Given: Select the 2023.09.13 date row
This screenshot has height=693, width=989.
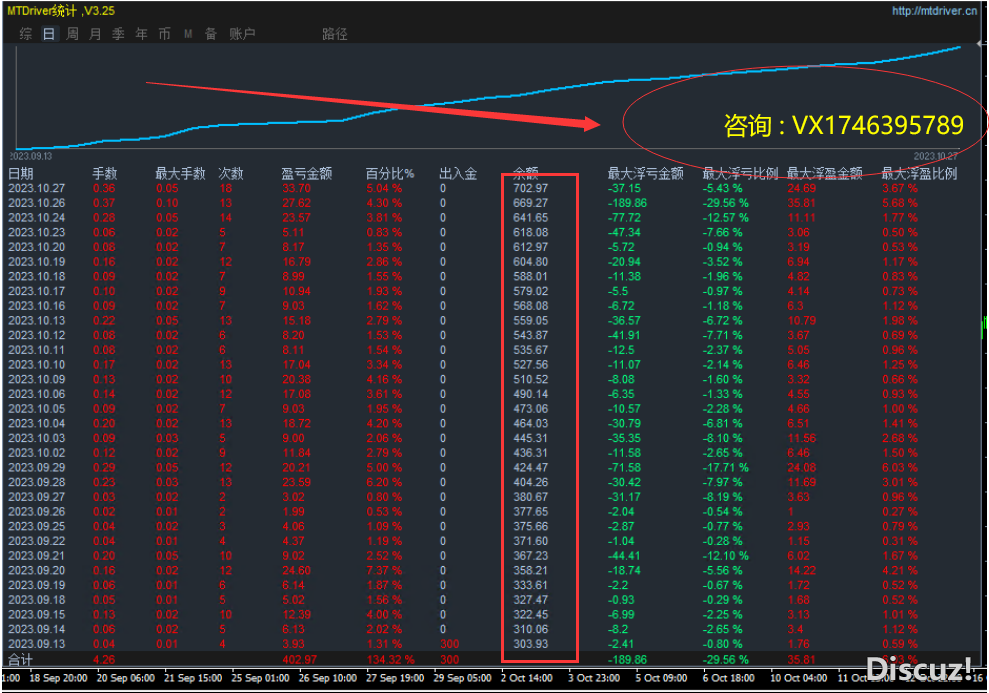Looking at the screenshot, I should pyautogui.click(x=36, y=643).
